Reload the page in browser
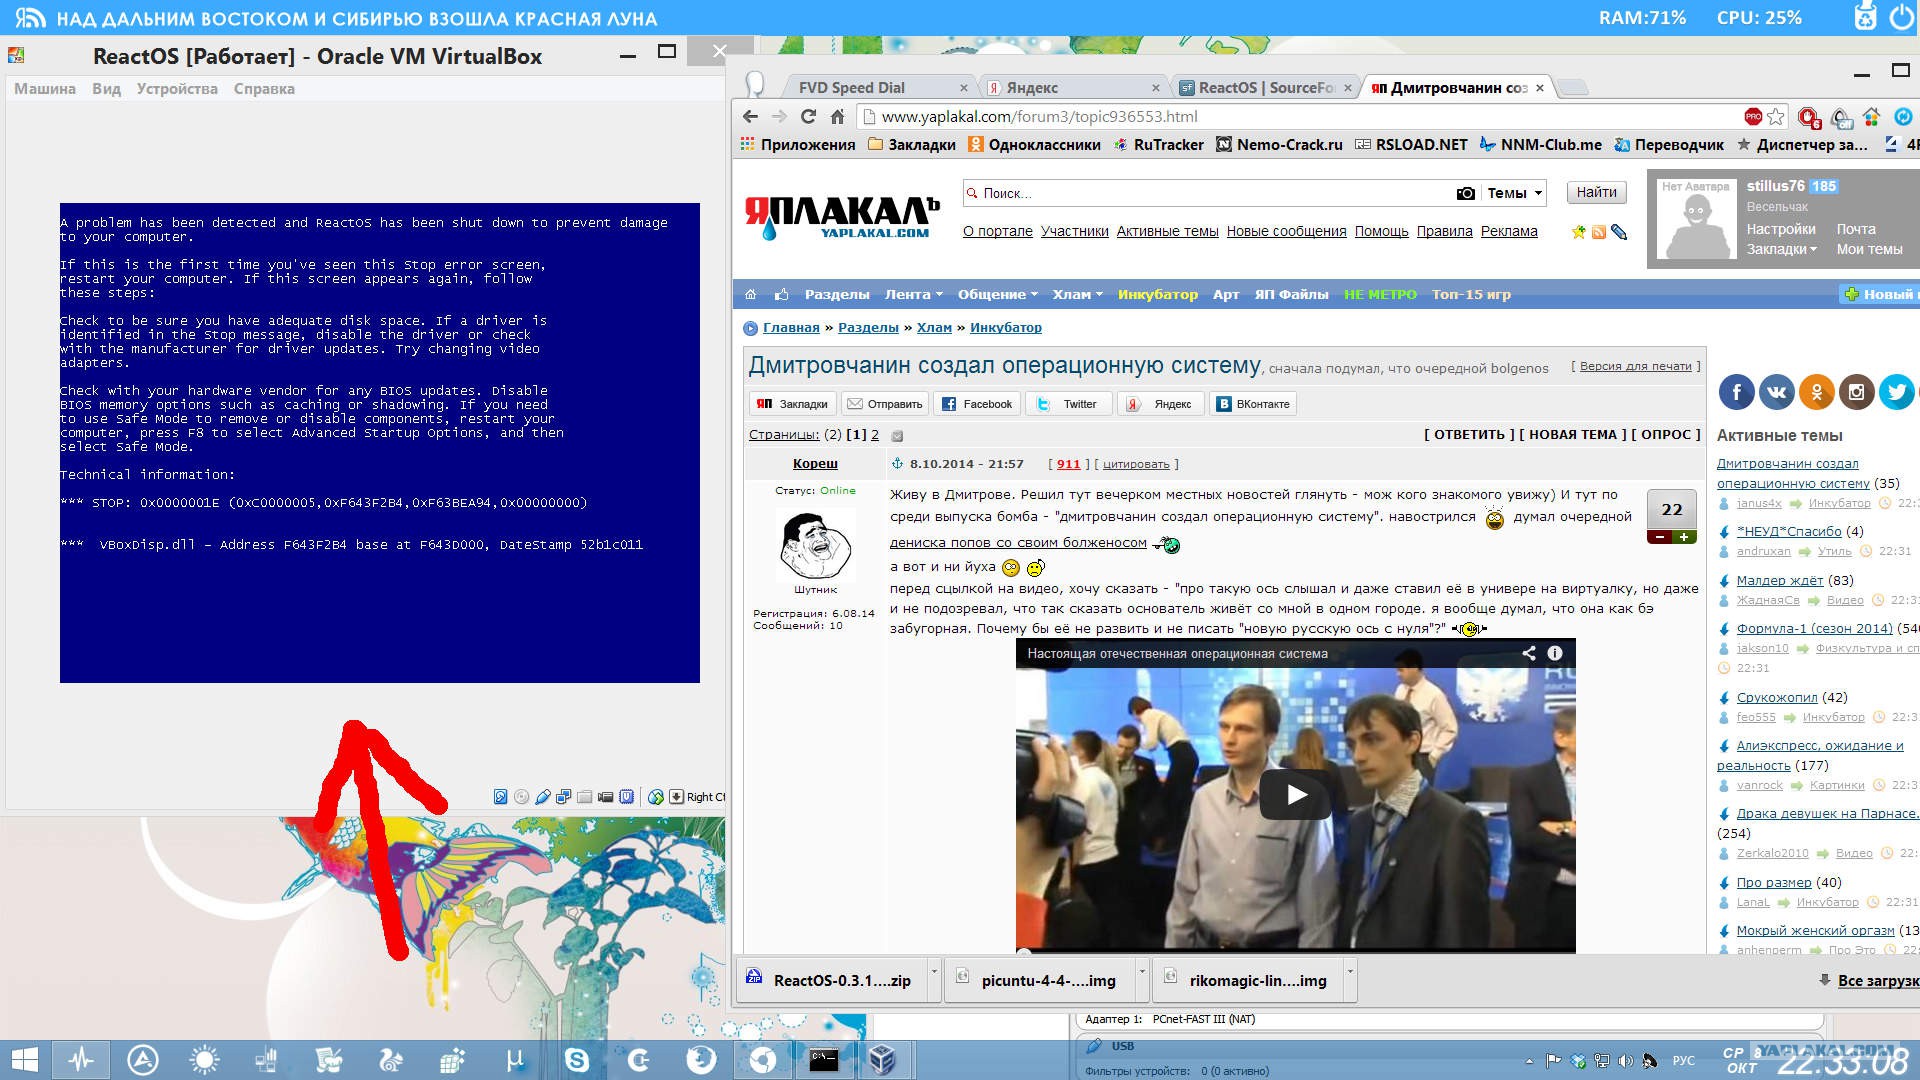Screen dimensions: 1920x1080 point(808,116)
